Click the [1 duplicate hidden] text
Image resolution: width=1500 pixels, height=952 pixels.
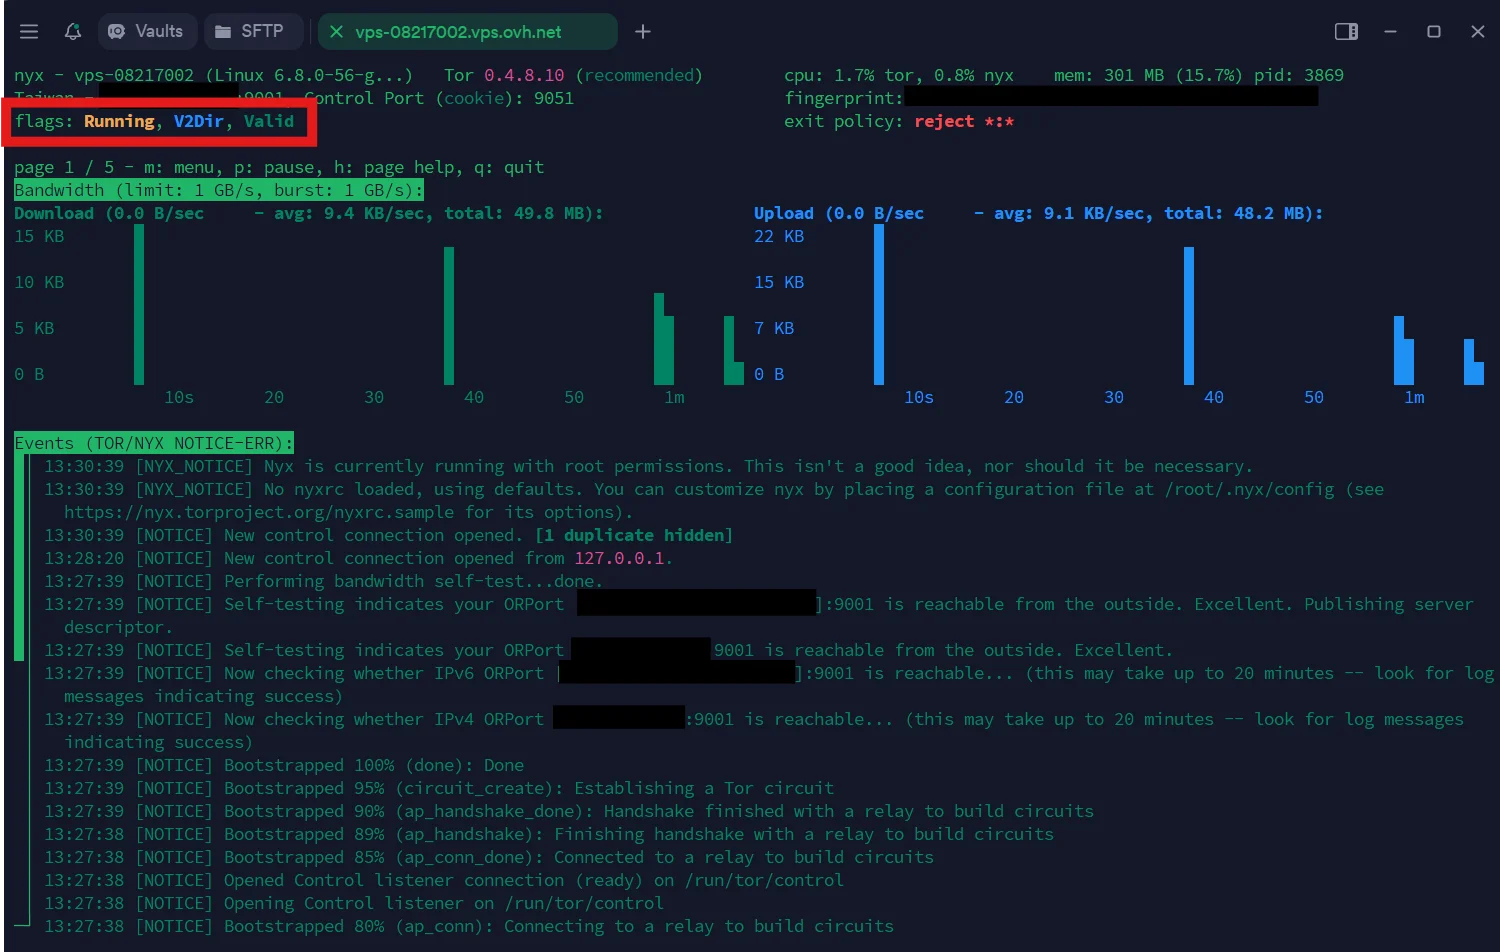click(x=633, y=535)
